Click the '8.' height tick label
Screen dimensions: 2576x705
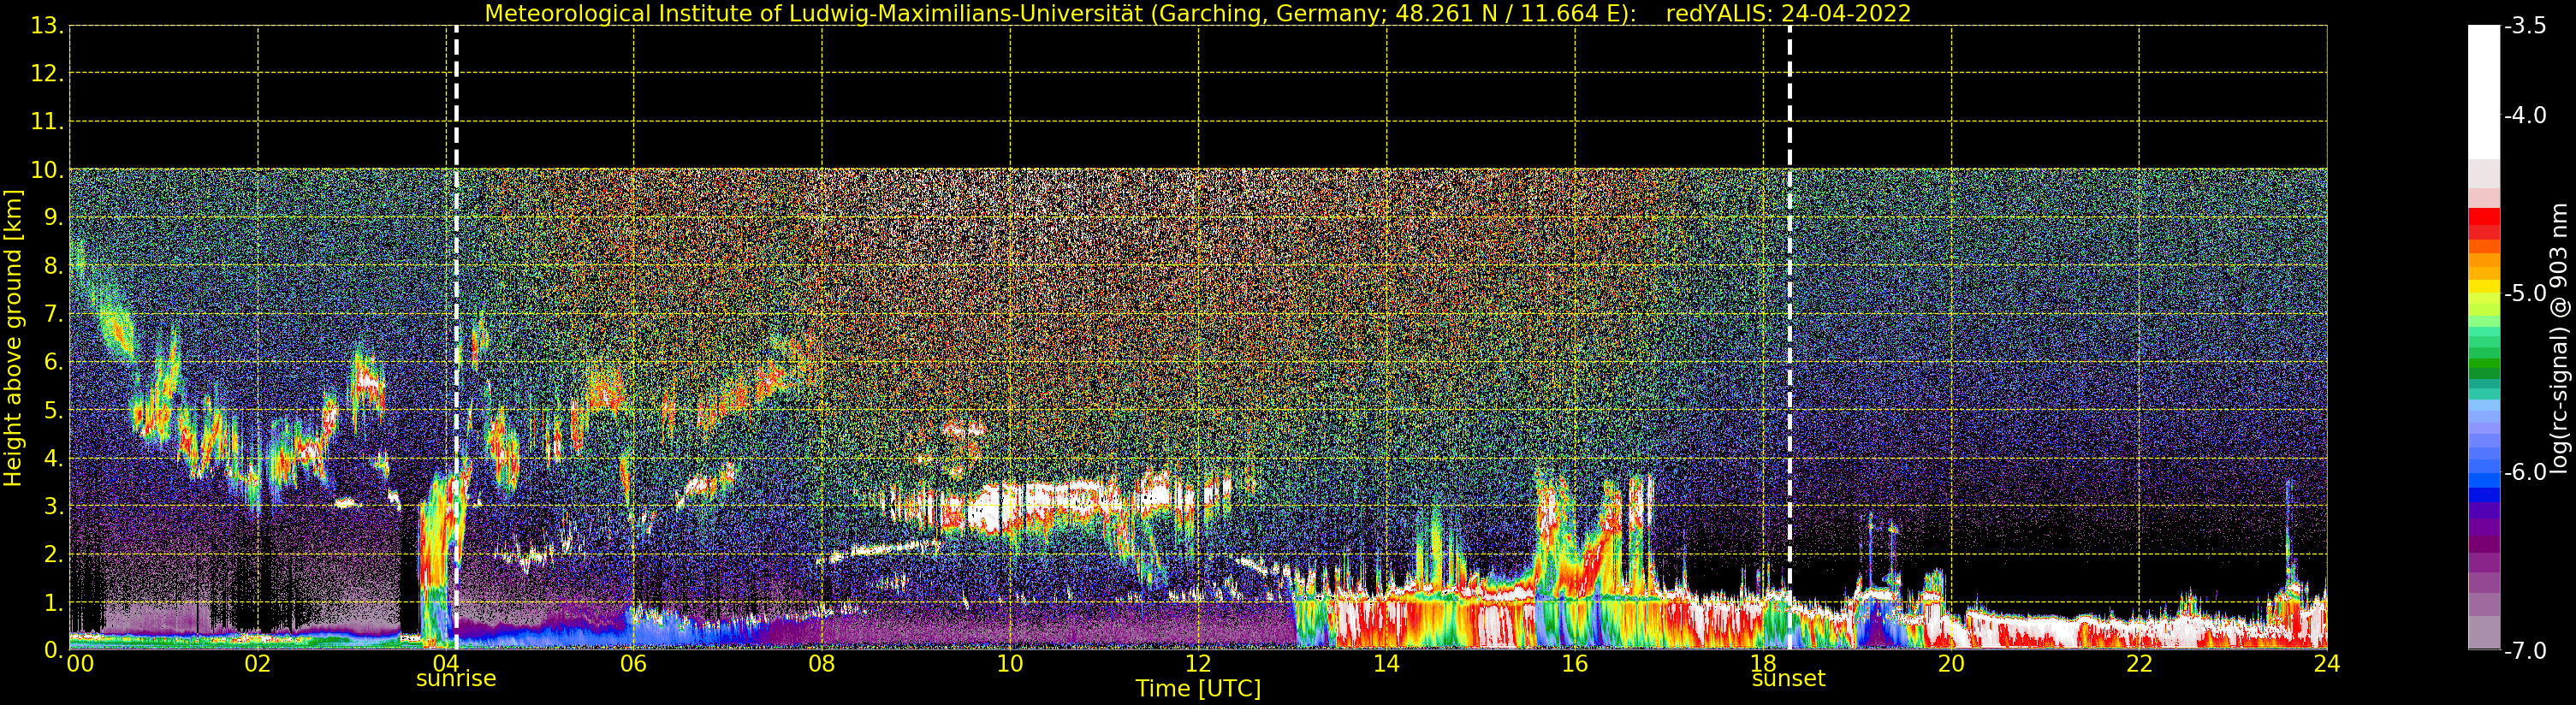coord(54,266)
